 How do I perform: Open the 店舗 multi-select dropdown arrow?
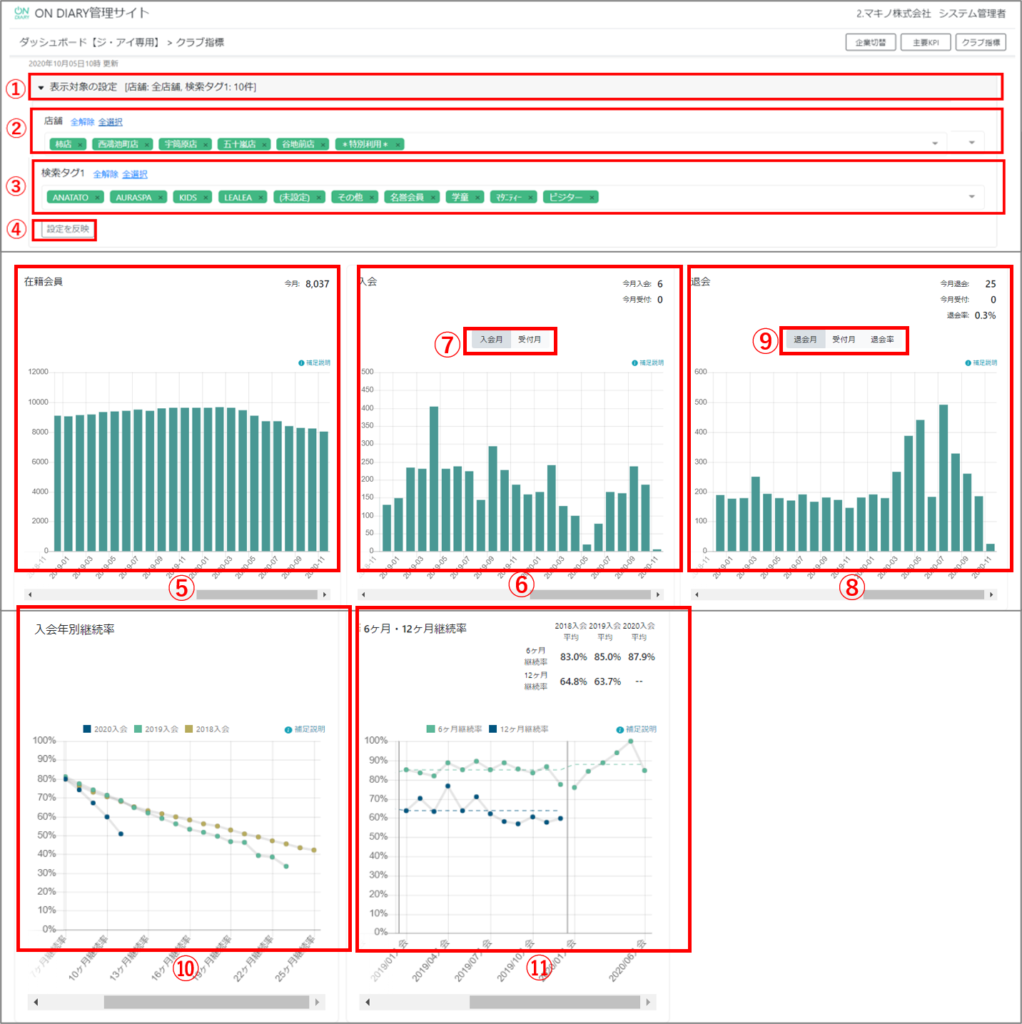click(x=970, y=143)
